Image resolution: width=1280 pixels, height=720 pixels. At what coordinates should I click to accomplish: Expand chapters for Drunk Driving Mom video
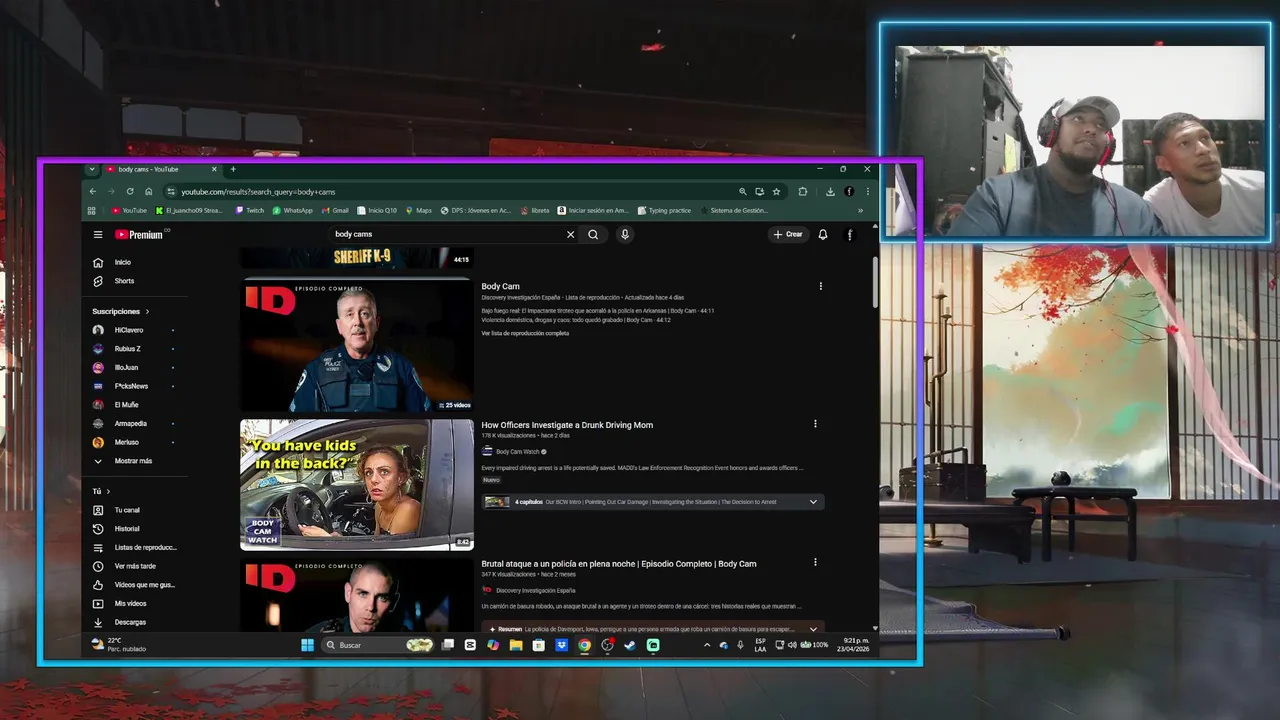[x=813, y=502]
